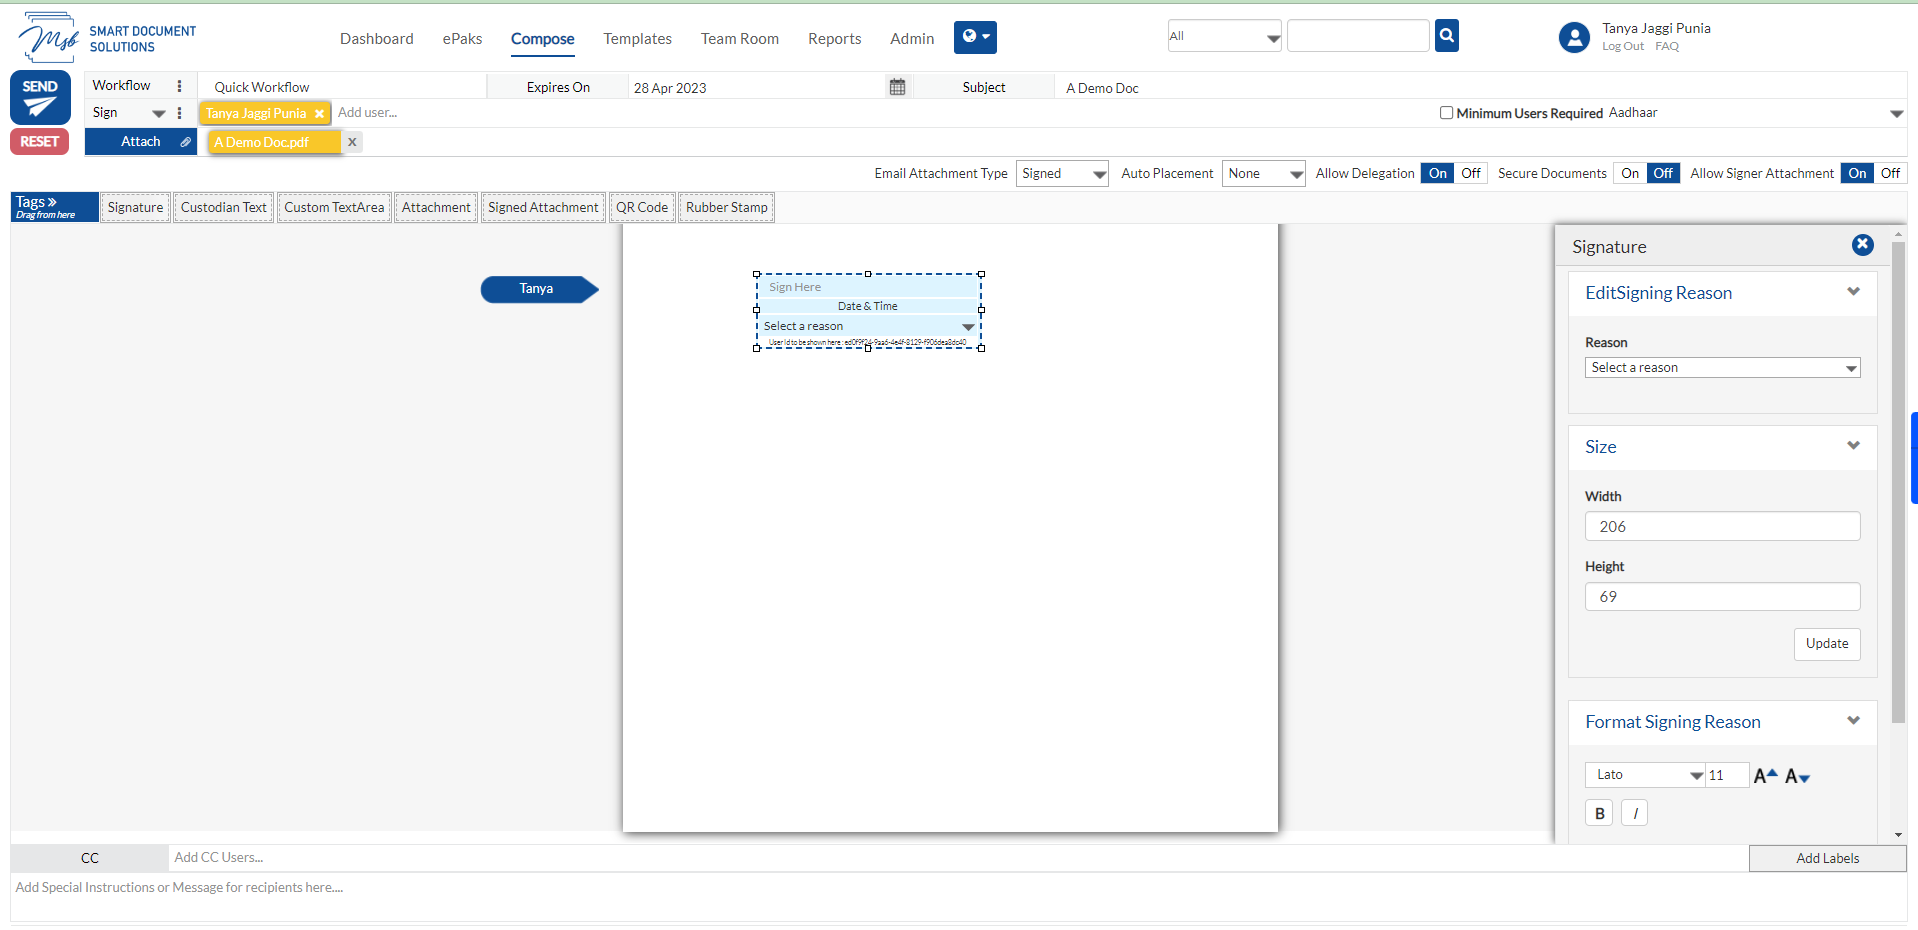1918x930 pixels.
Task: Close the Signature properties panel
Action: [1862, 245]
